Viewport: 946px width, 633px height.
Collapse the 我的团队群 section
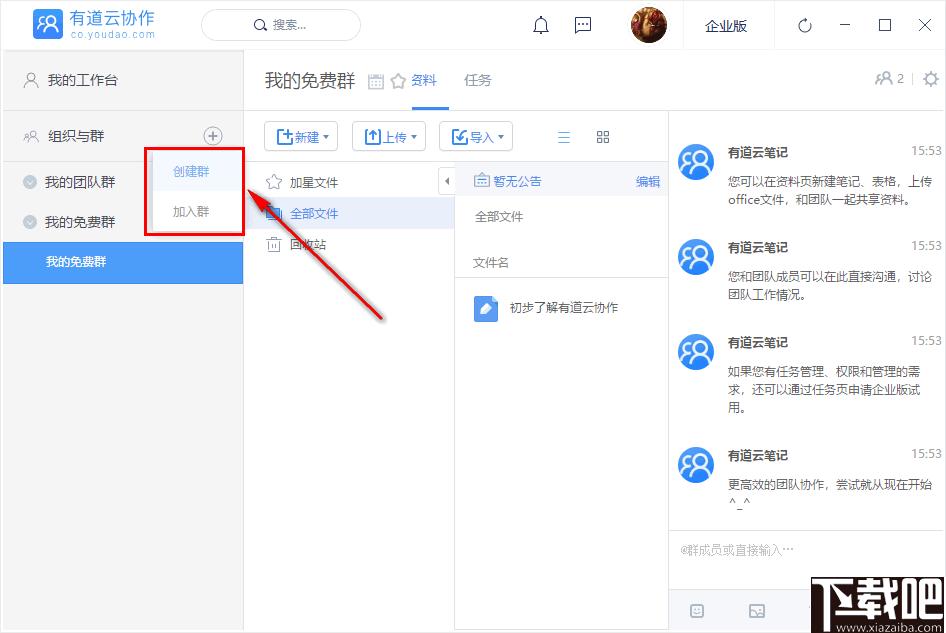point(30,182)
